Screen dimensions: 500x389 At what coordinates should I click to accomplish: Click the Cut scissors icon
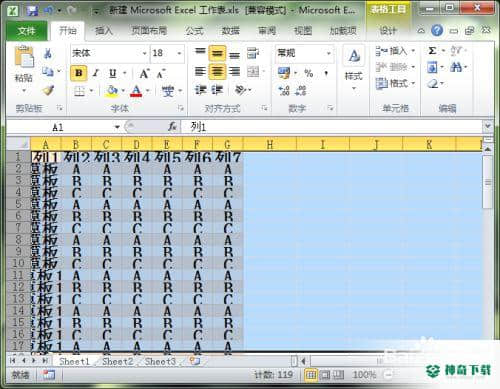point(48,53)
